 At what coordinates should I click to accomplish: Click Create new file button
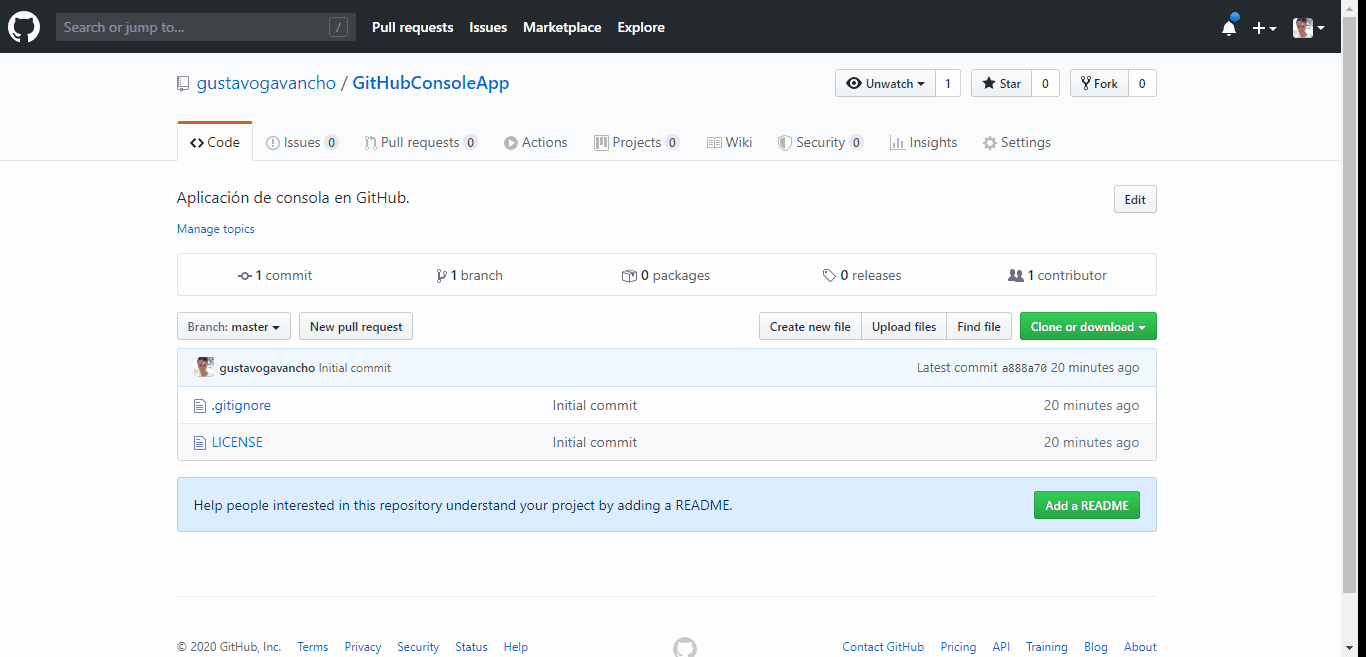click(810, 326)
